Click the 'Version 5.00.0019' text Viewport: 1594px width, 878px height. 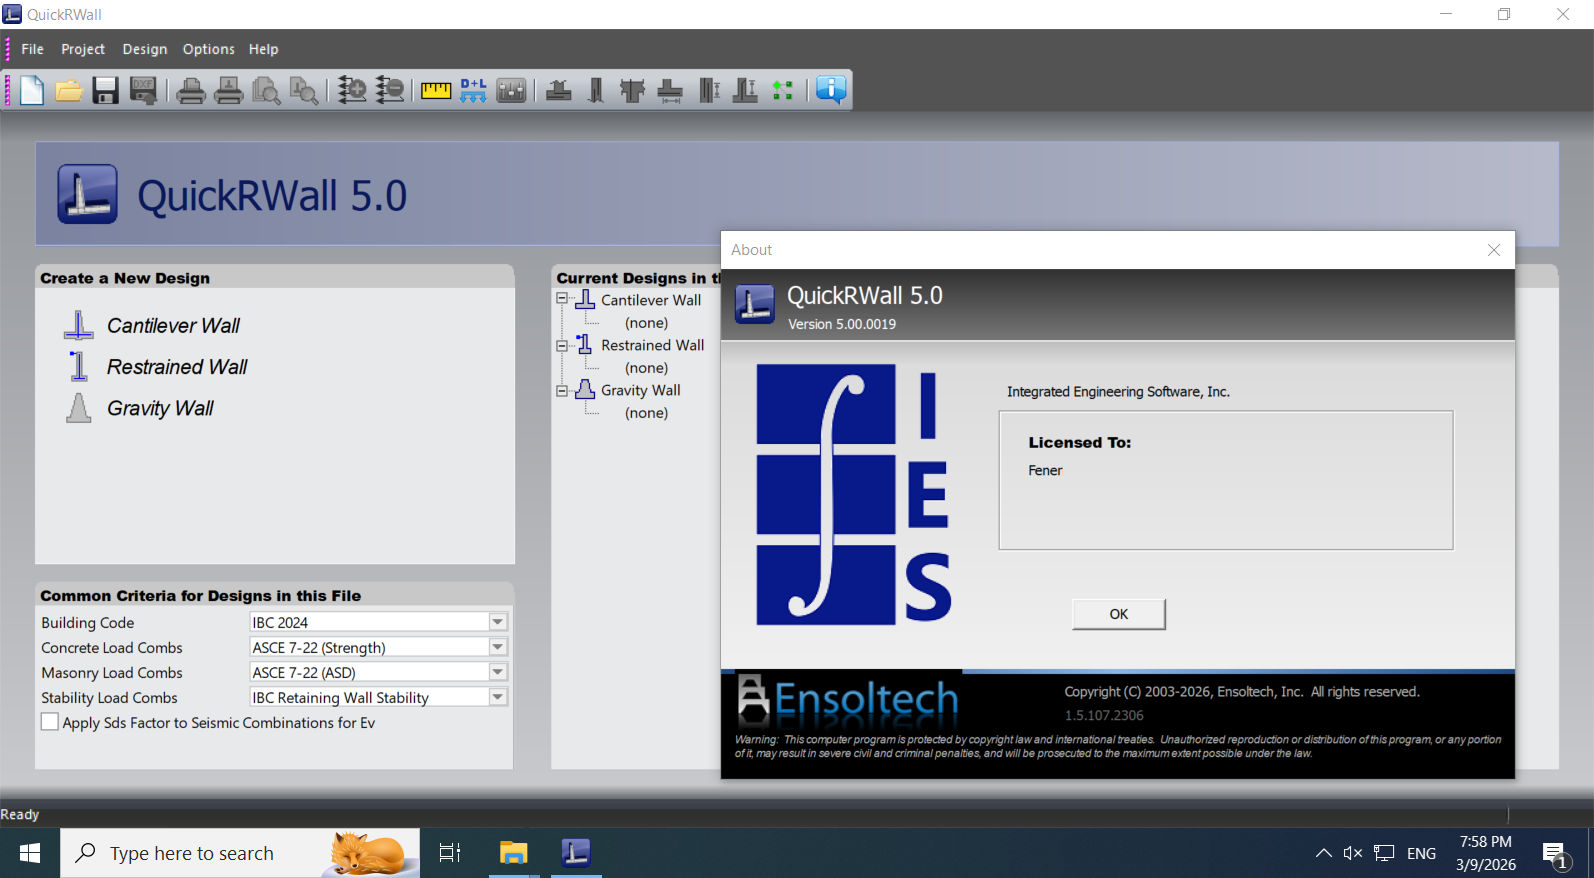[x=842, y=324]
